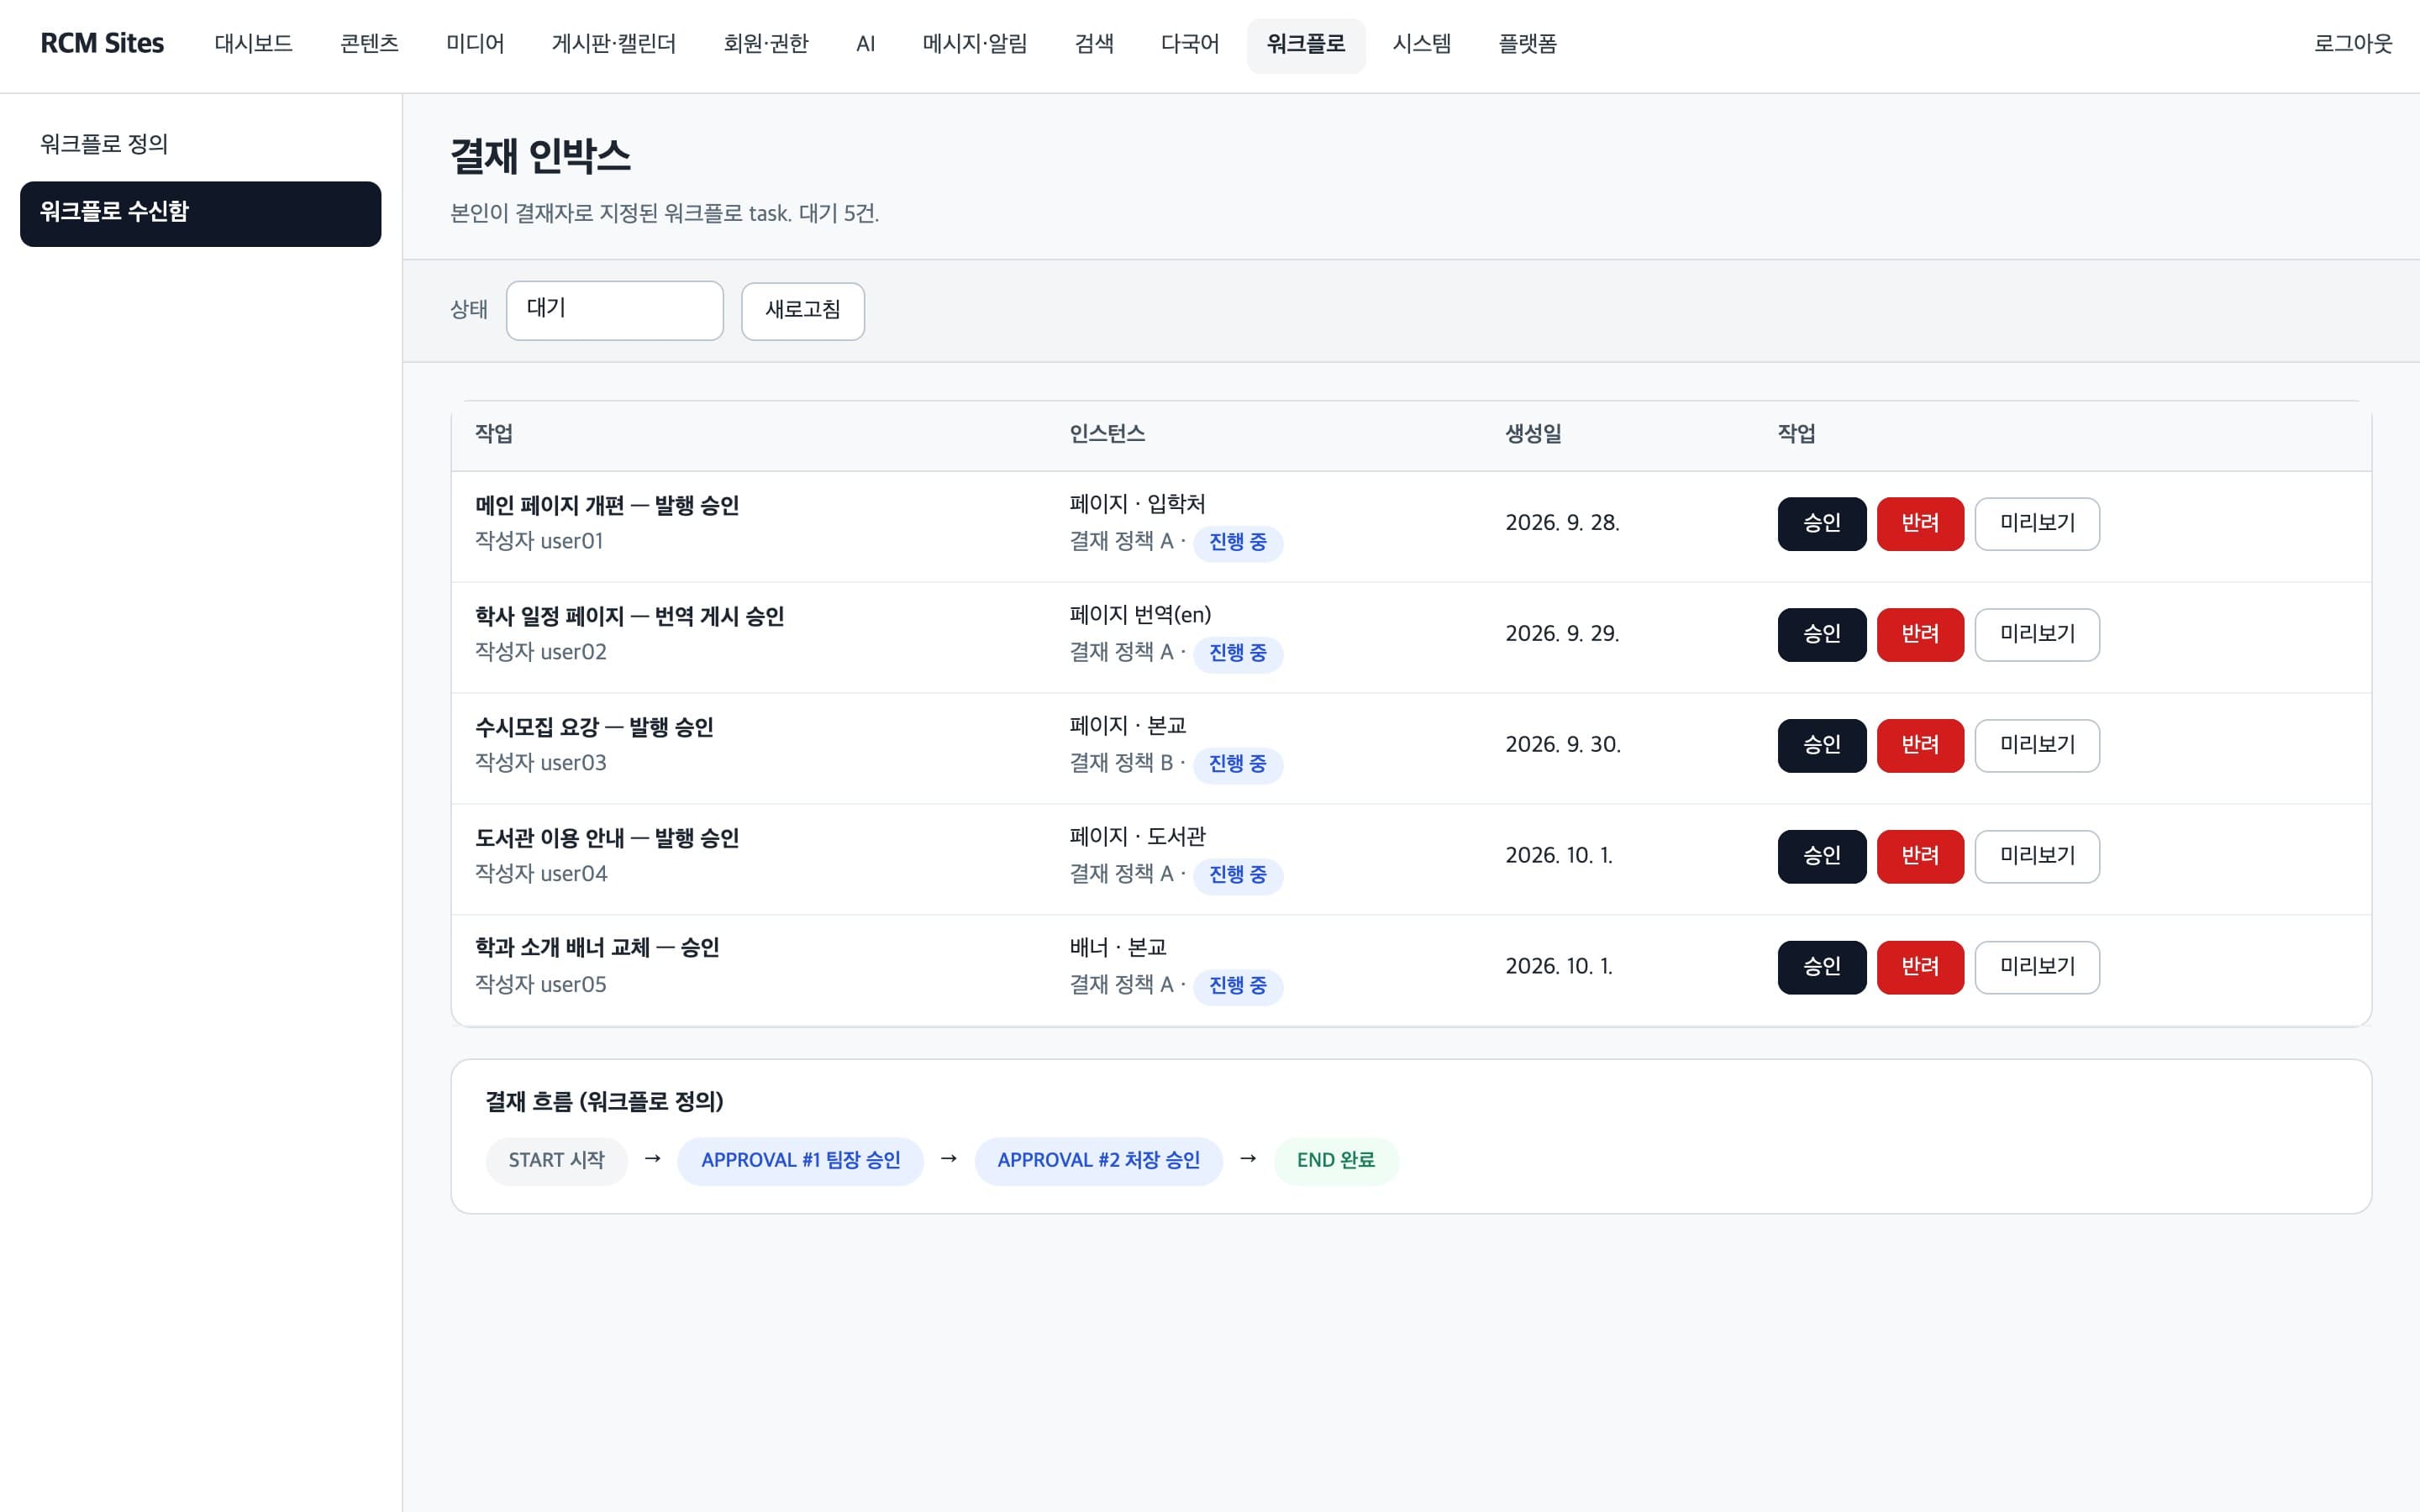Reject 메인 페이지 개편 with 반려
This screenshot has width=2420, height=1512.
coord(1919,524)
